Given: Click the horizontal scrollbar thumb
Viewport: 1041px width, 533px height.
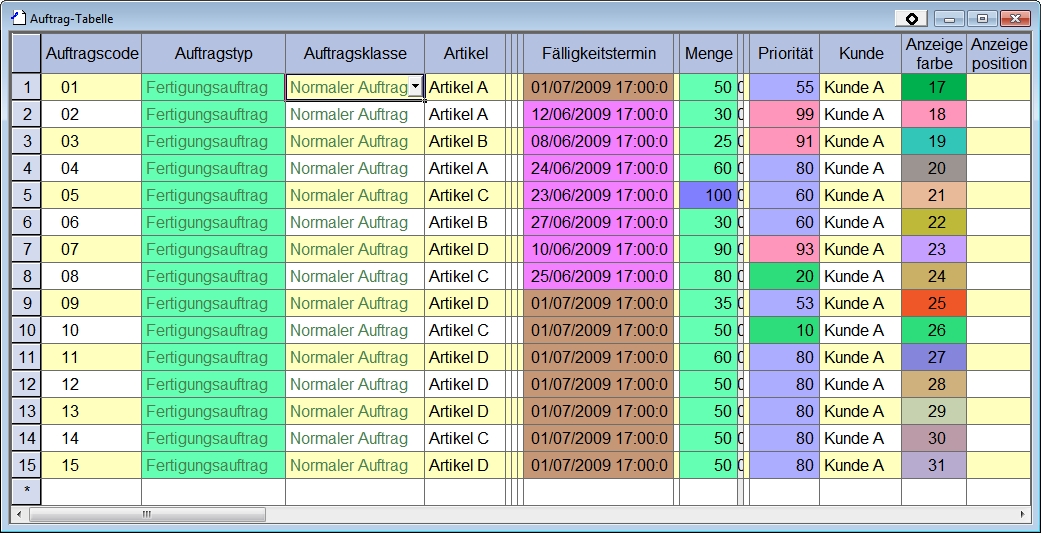Looking at the screenshot, I should [147, 514].
